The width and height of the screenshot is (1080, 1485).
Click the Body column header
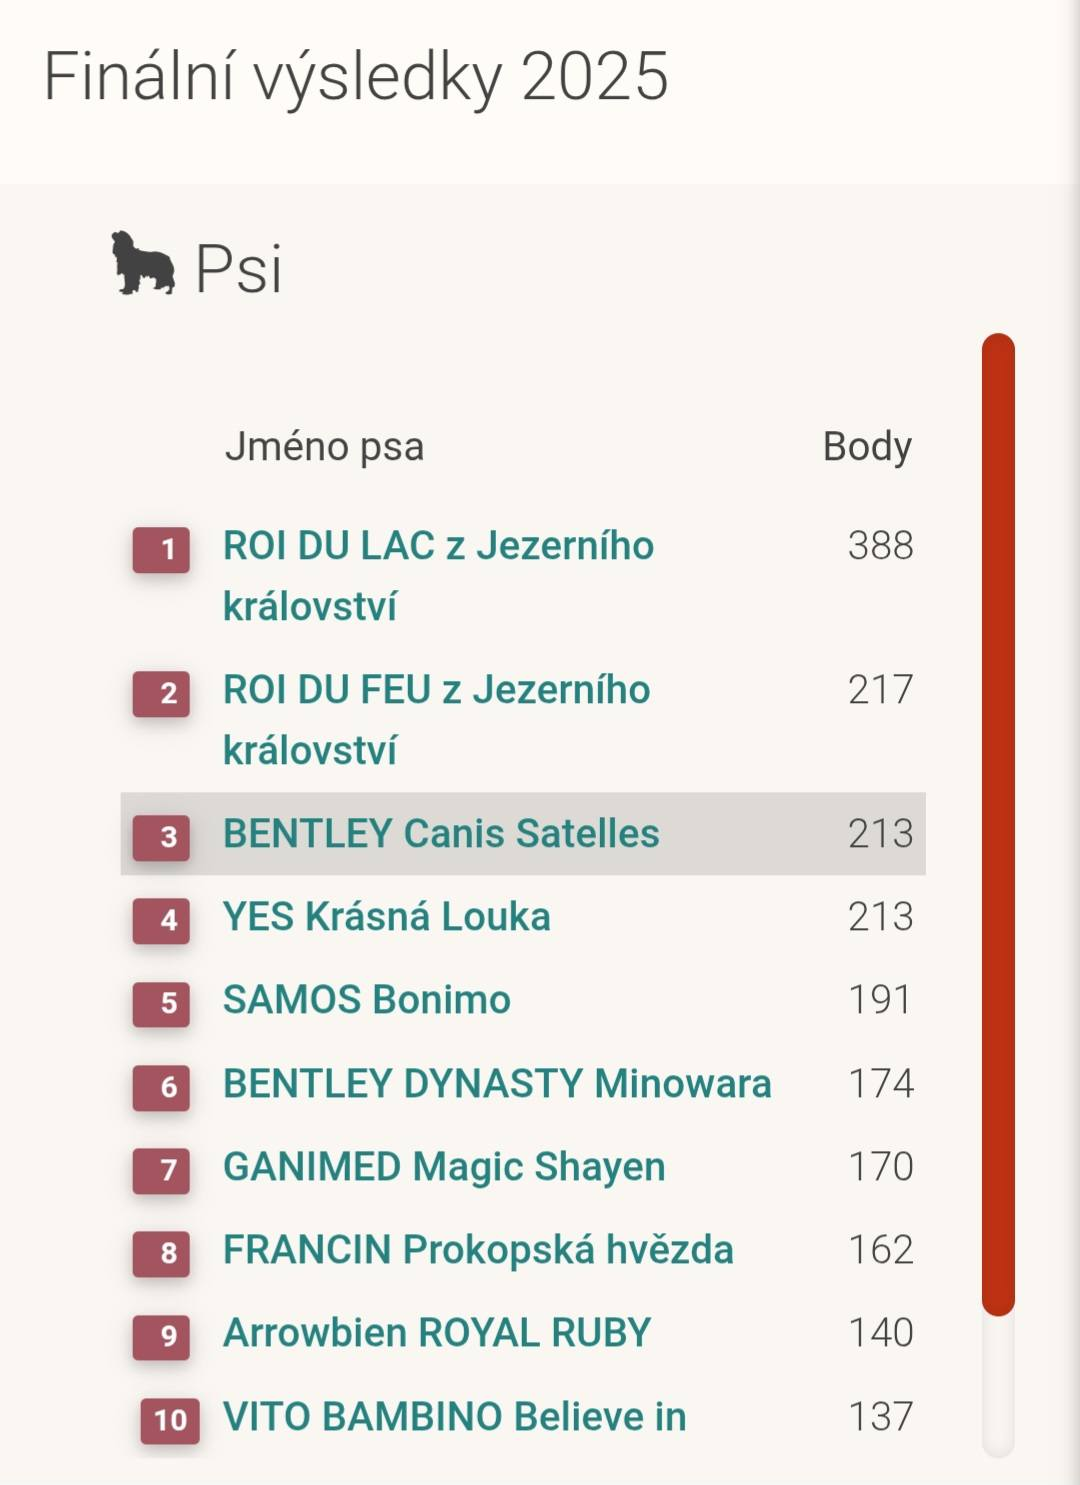867,446
